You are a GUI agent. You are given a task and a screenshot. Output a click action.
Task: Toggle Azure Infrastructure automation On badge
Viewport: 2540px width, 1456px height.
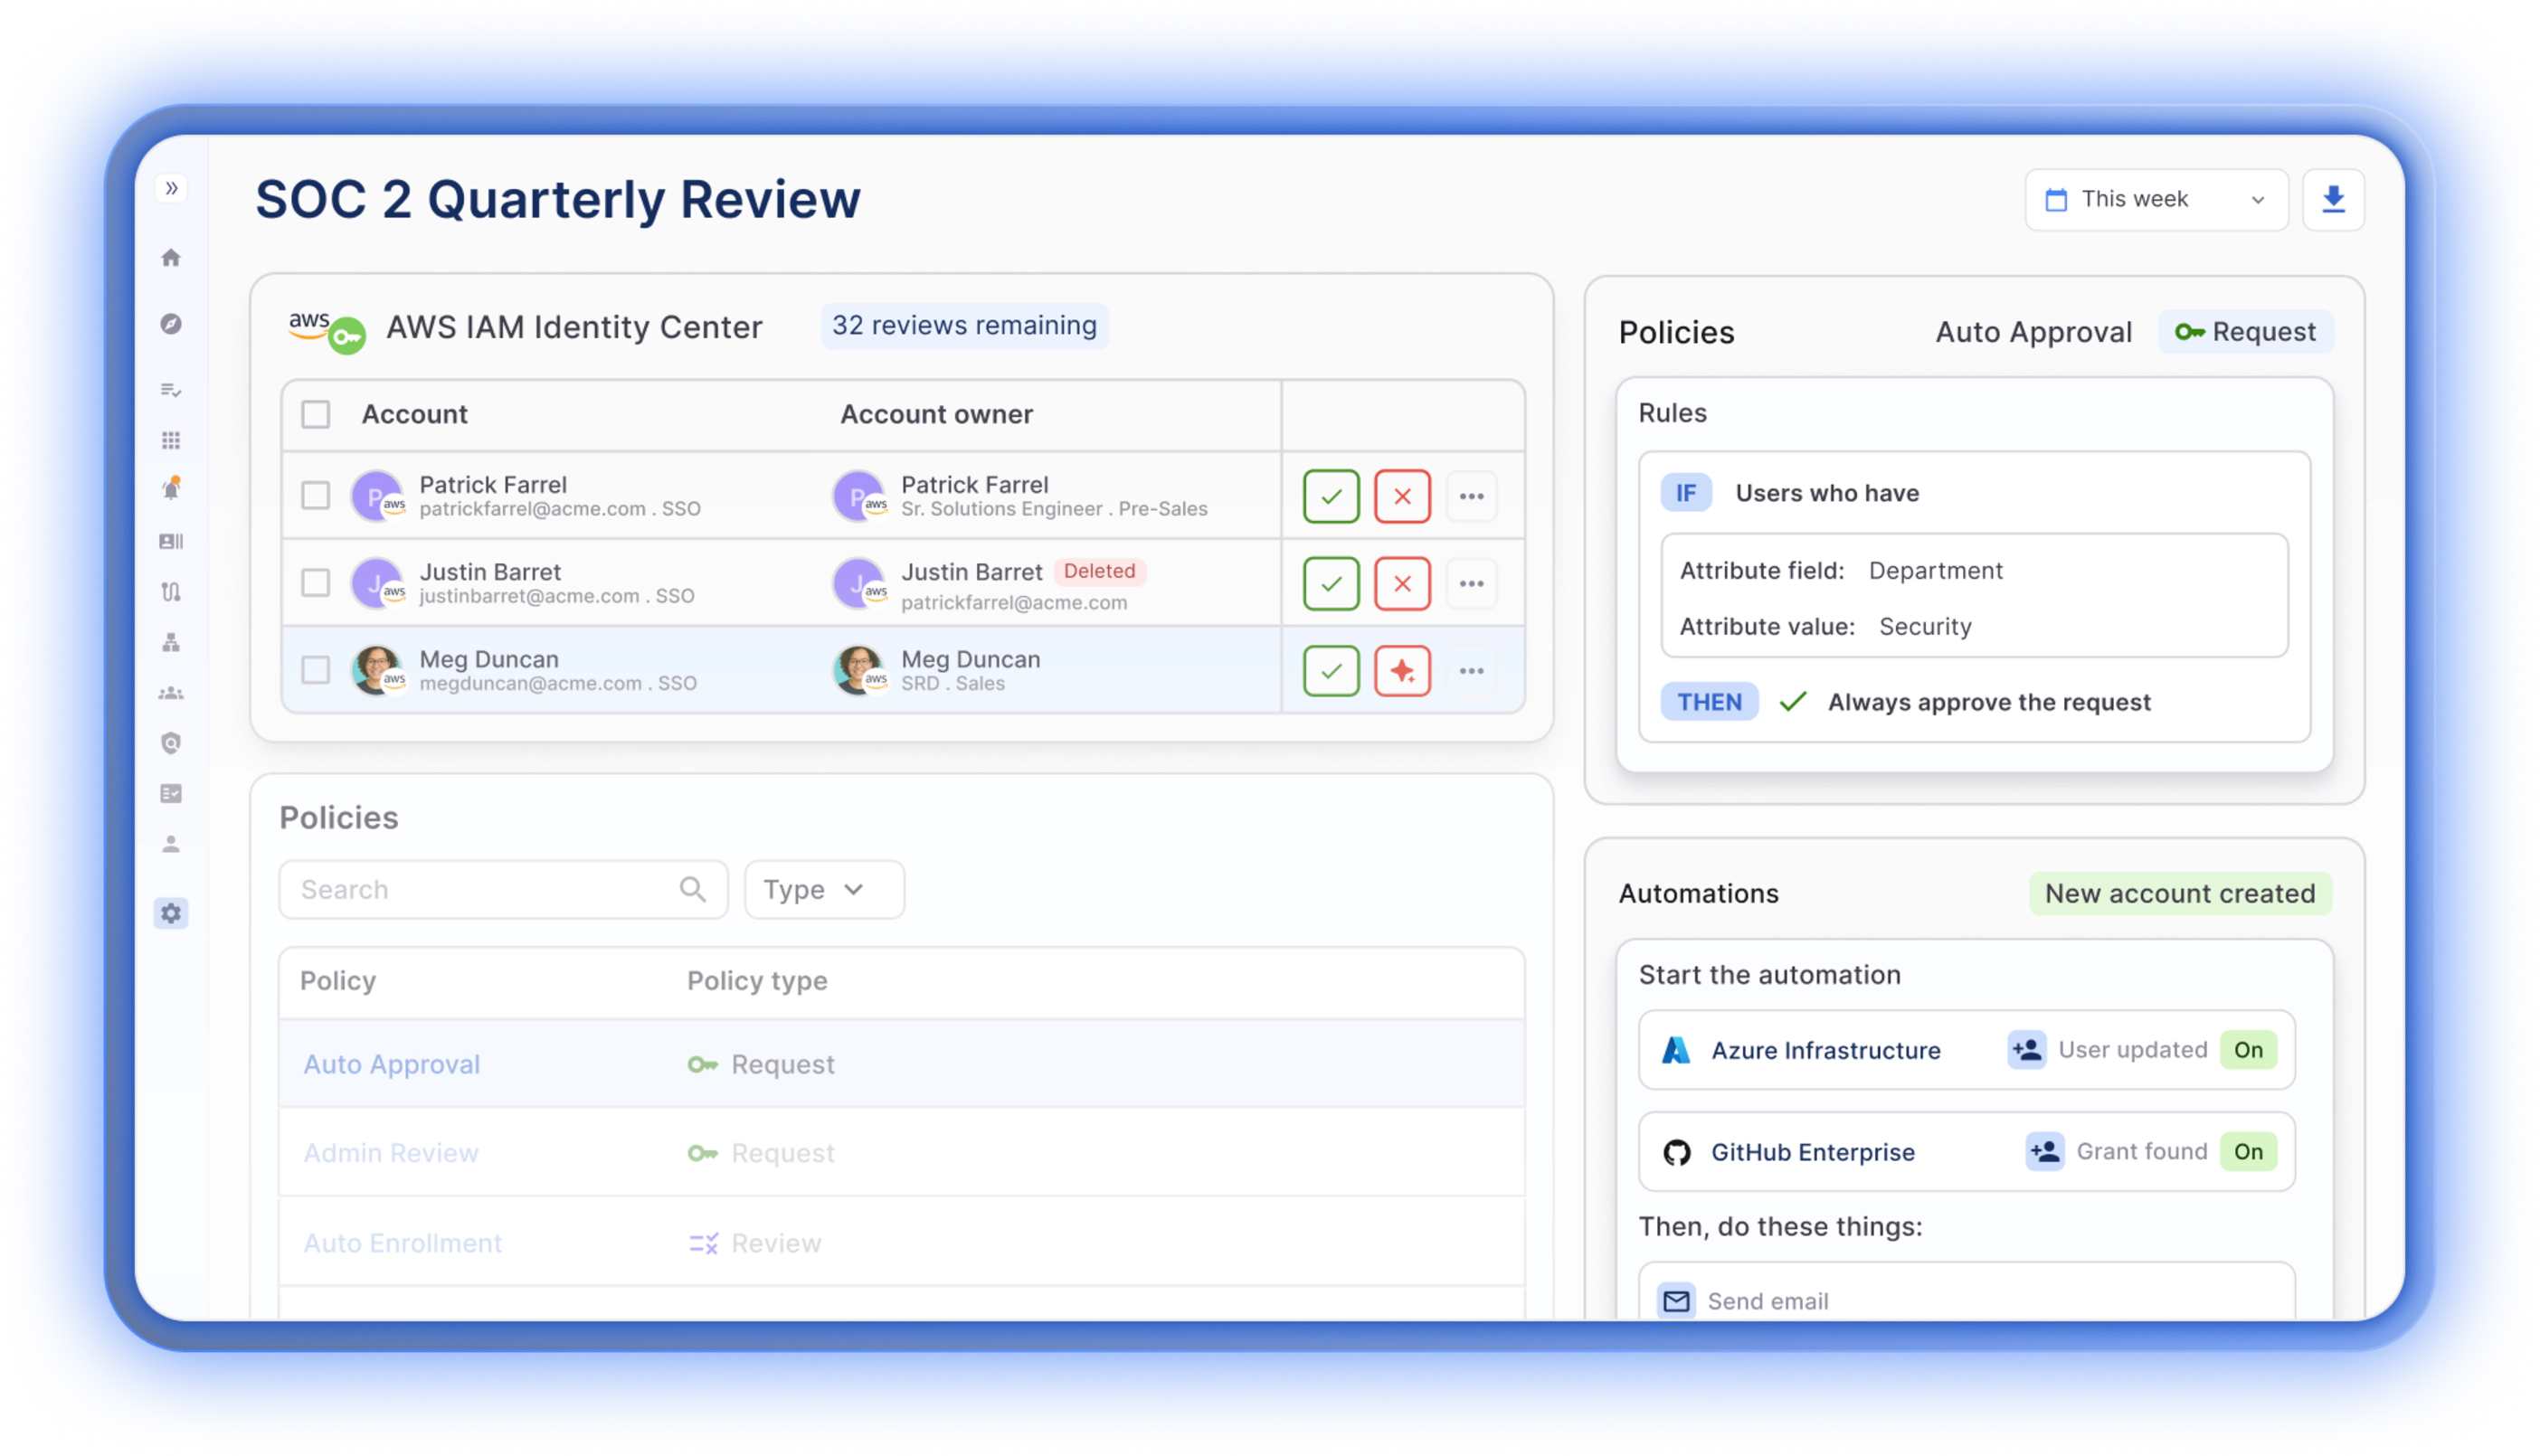(x=2247, y=1050)
